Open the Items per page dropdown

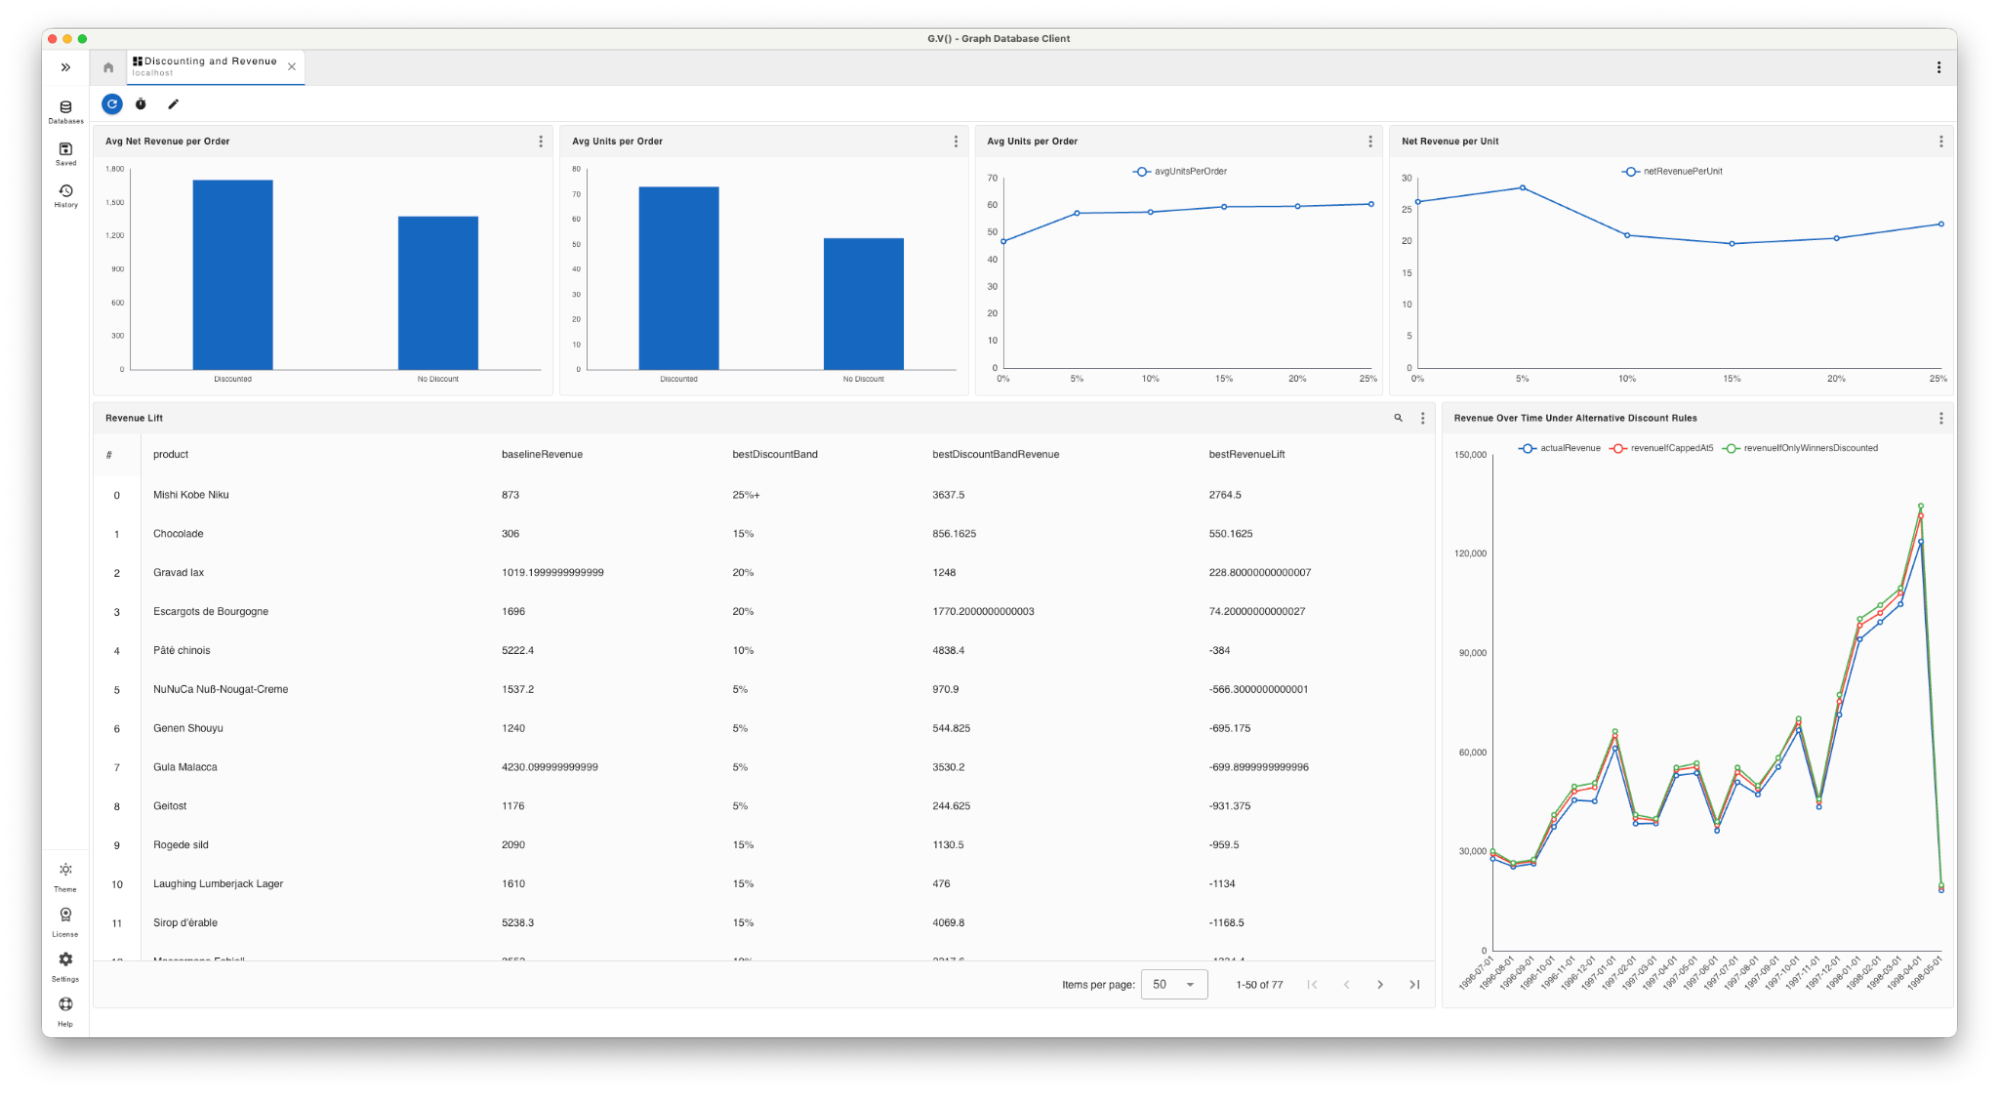(x=1173, y=984)
